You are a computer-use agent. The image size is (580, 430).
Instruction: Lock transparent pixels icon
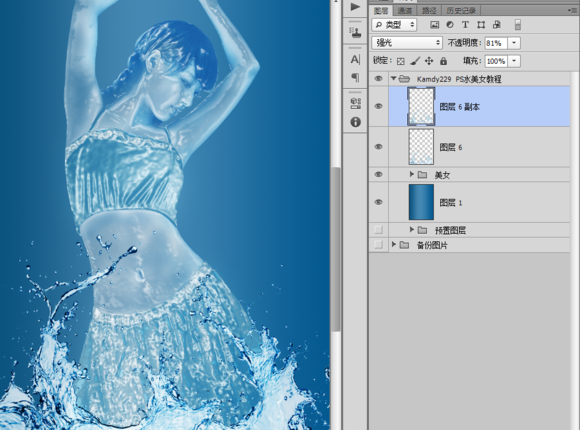[401, 61]
